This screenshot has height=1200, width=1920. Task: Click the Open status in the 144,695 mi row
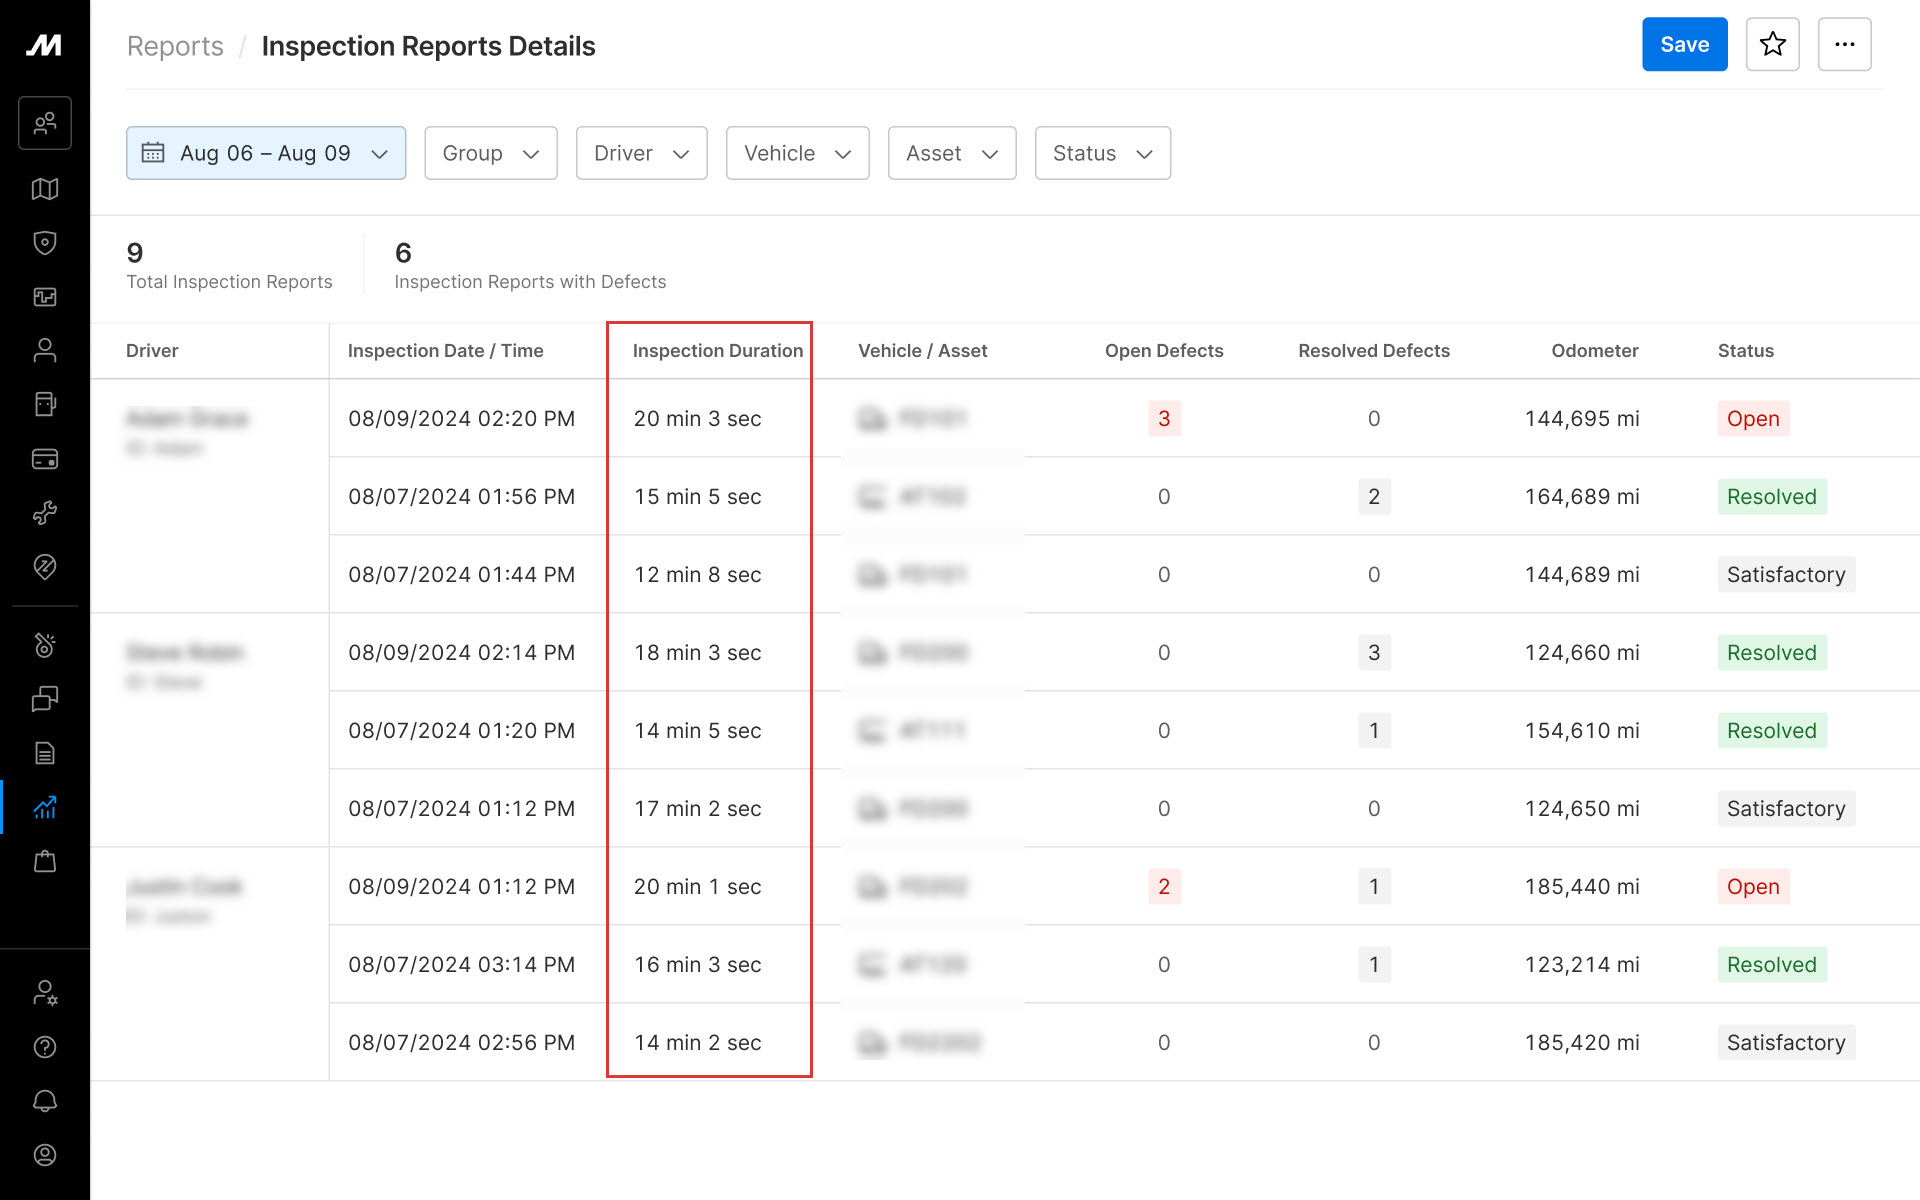pyautogui.click(x=1753, y=419)
